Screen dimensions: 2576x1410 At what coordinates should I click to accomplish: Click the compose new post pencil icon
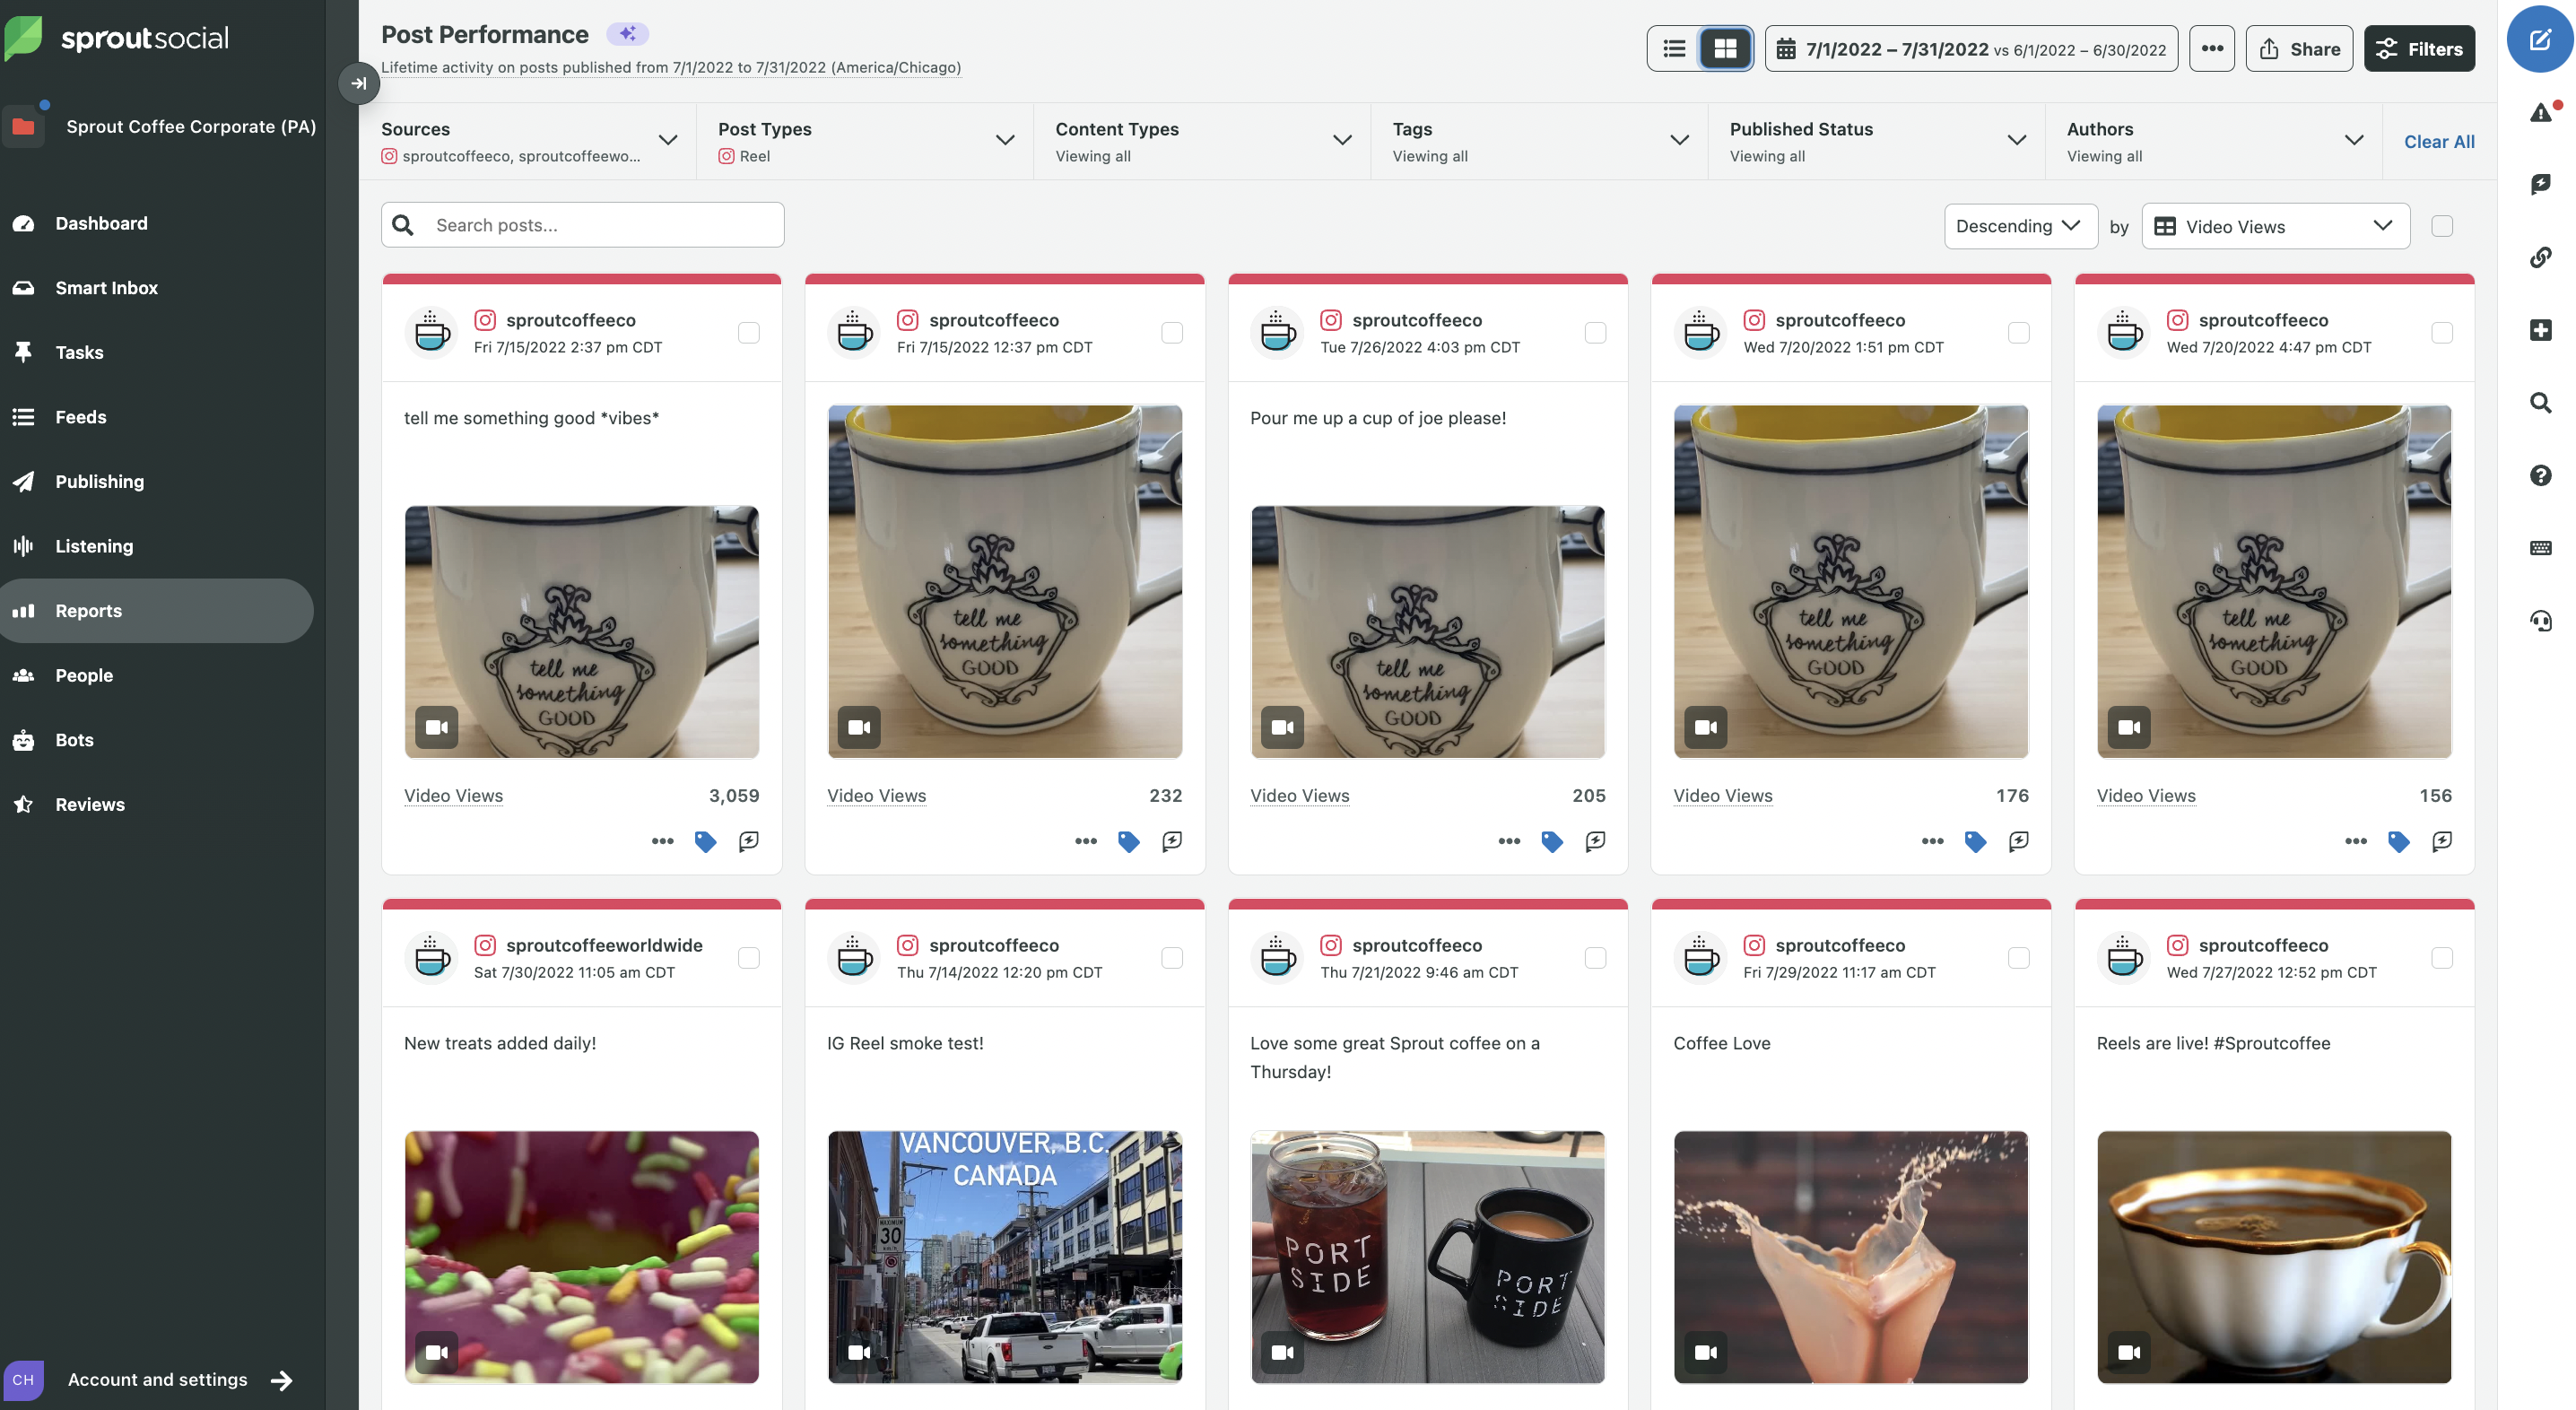tap(2539, 40)
